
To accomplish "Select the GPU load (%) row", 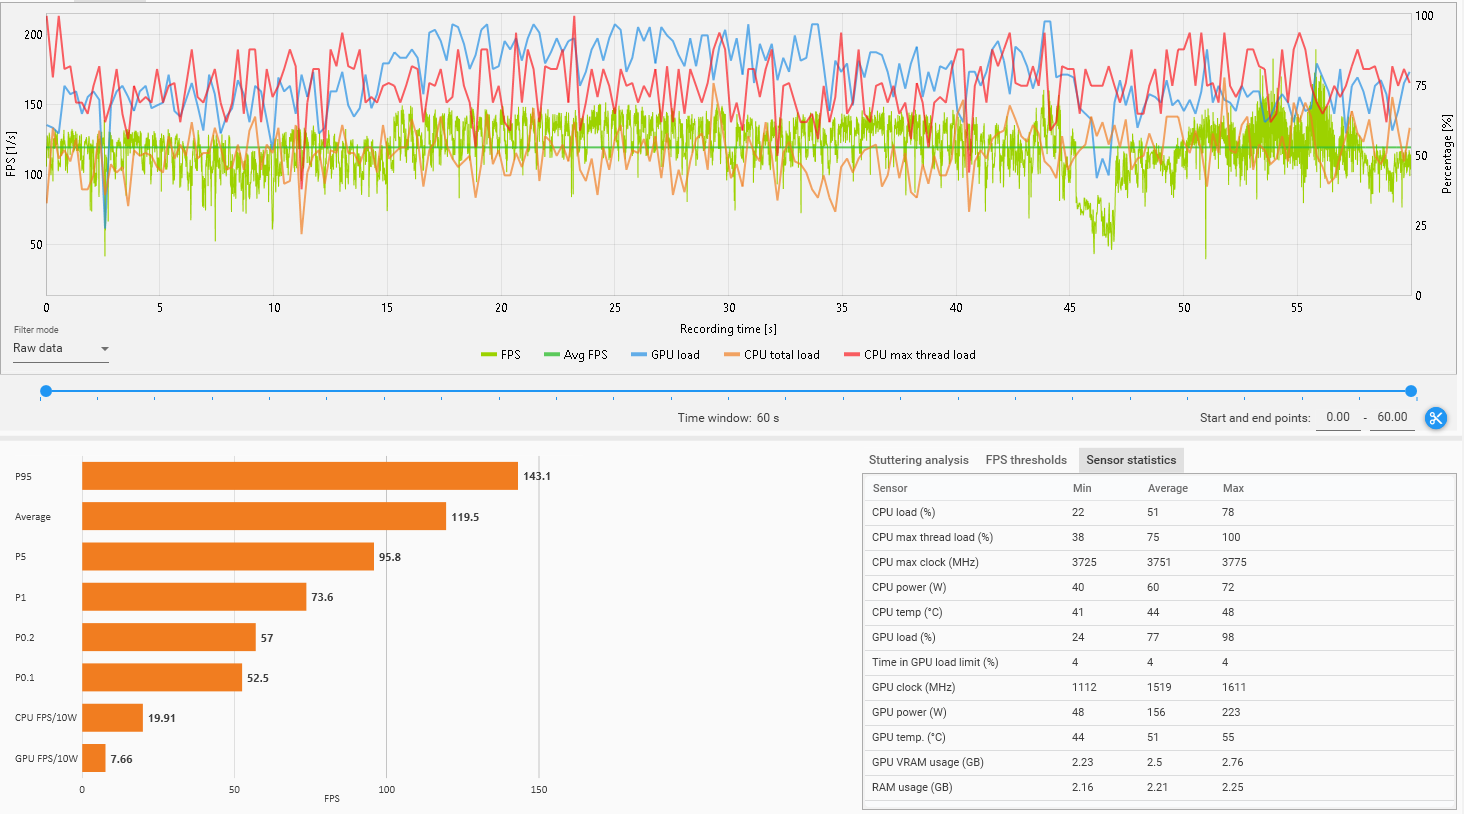I will pos(1160,637).
